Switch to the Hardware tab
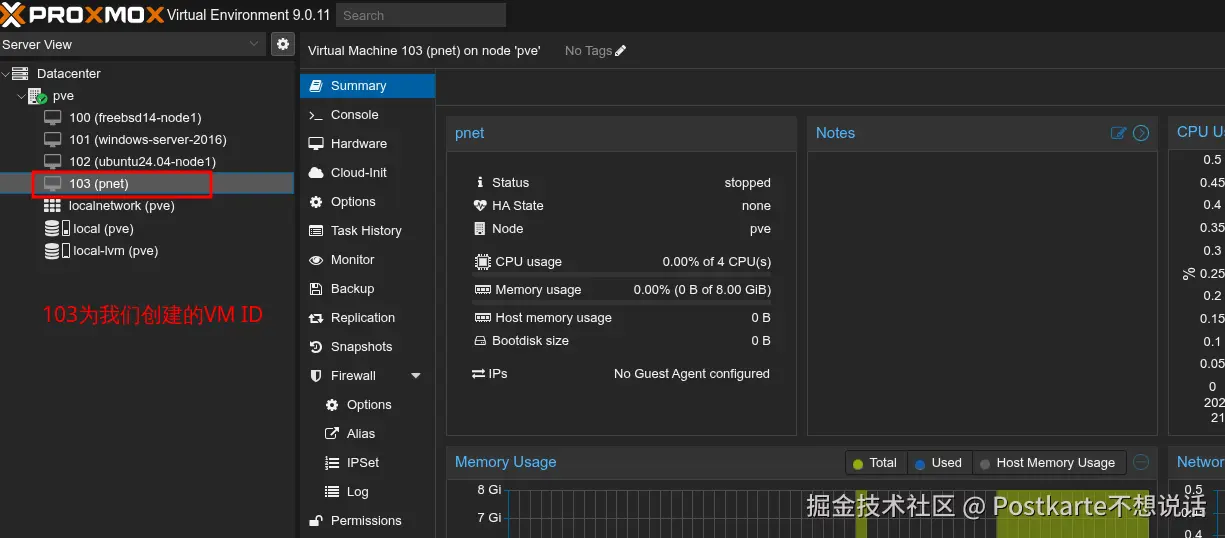Viewport: 1225px width, 538px height. [358, 144]
